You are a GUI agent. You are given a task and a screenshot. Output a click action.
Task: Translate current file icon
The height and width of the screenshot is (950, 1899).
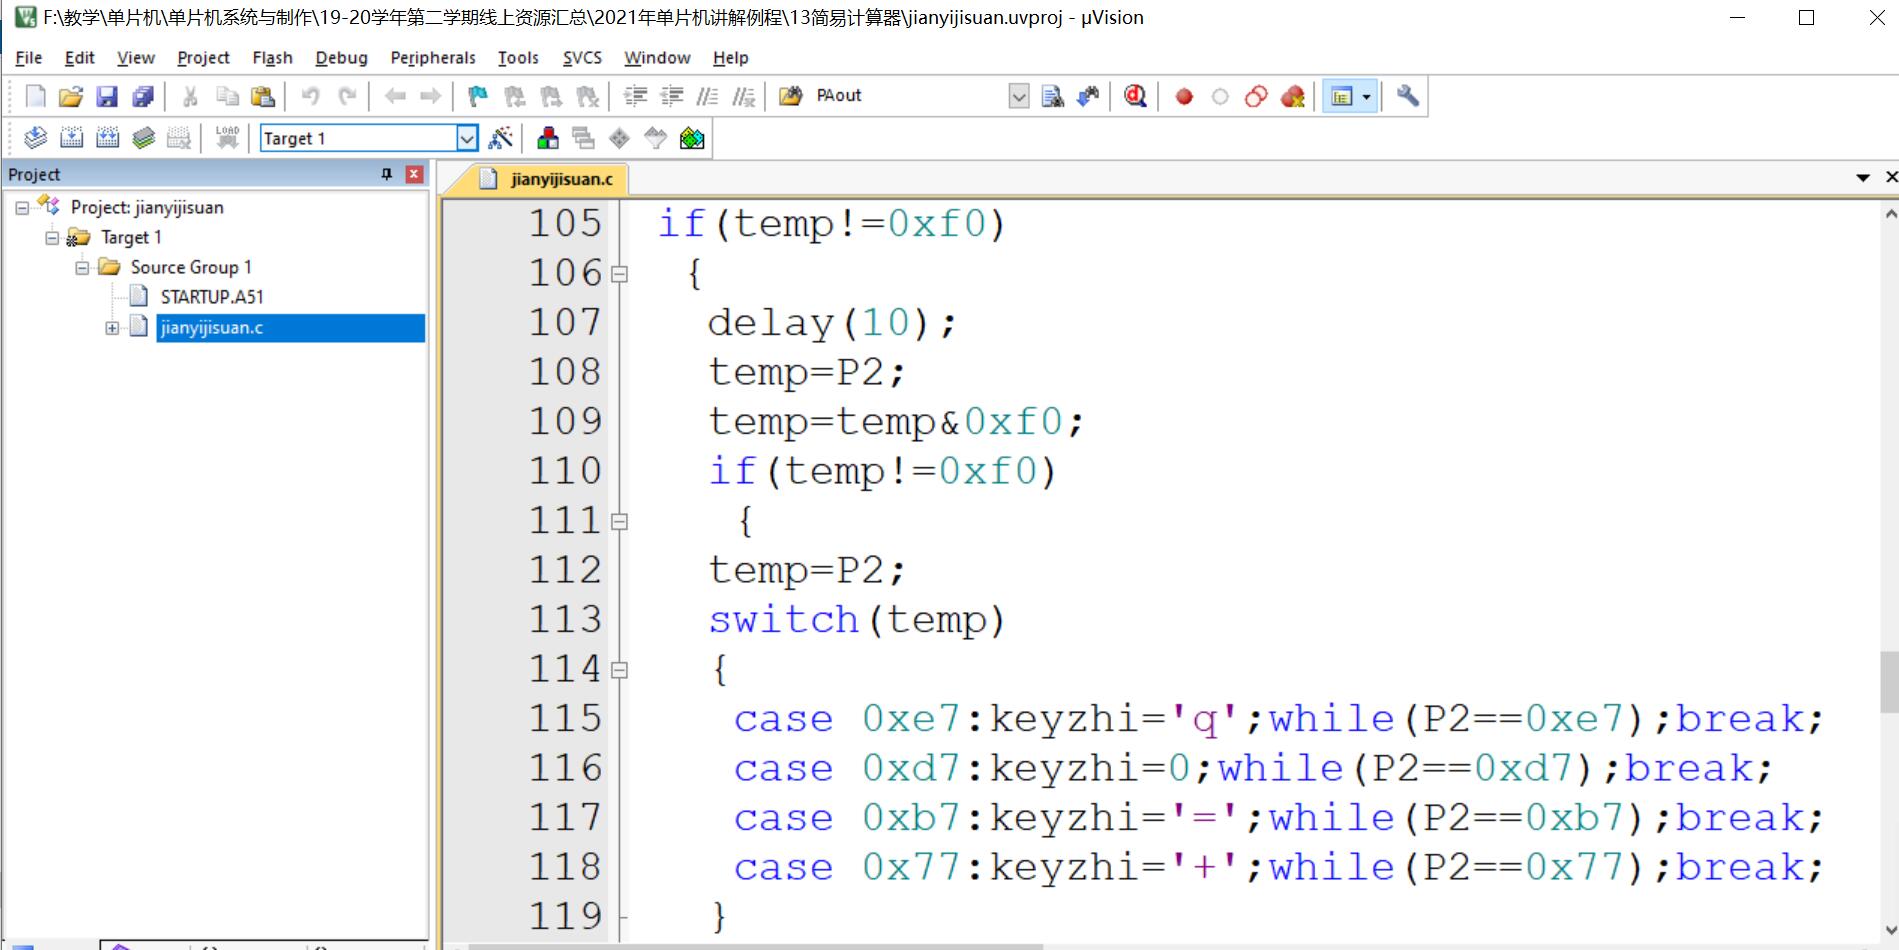pos(35,138)
